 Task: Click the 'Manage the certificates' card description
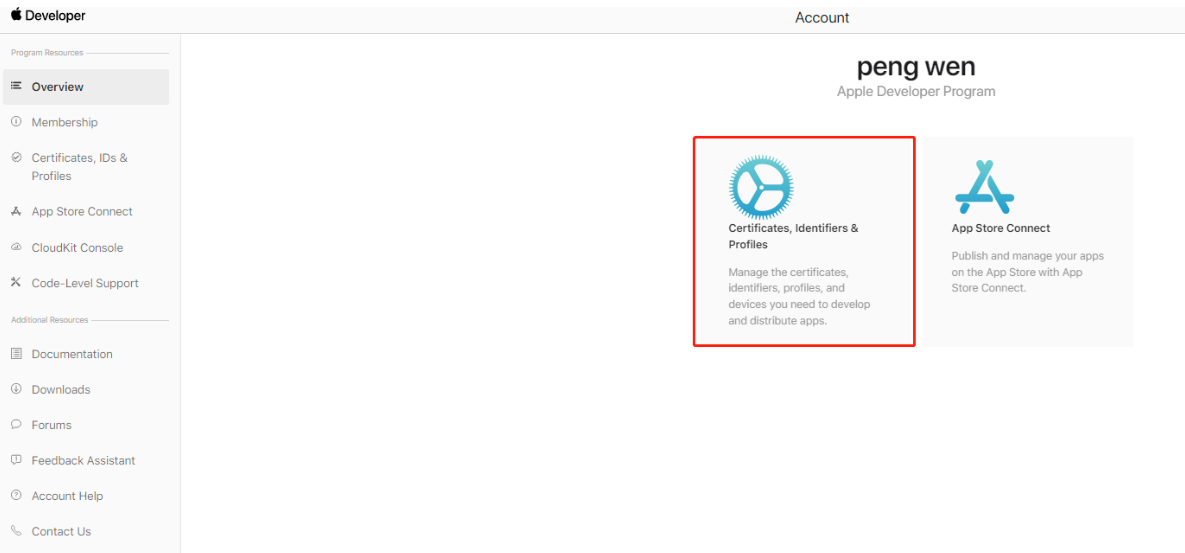[800, 295]
